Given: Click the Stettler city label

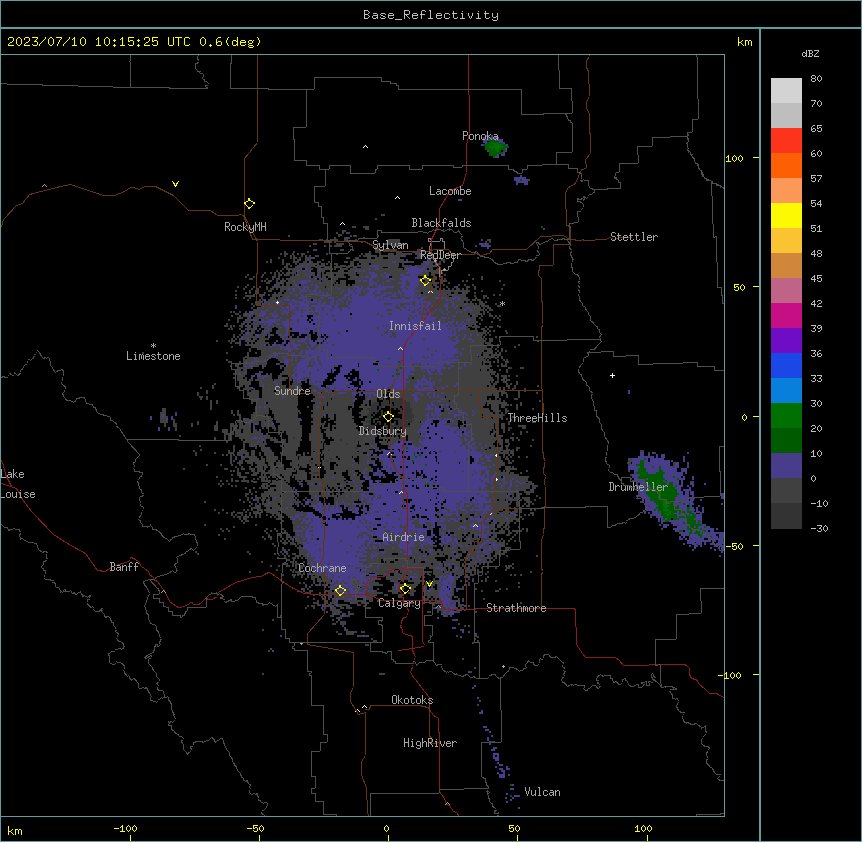Looking at the screenshot, I should click(634, 237).
